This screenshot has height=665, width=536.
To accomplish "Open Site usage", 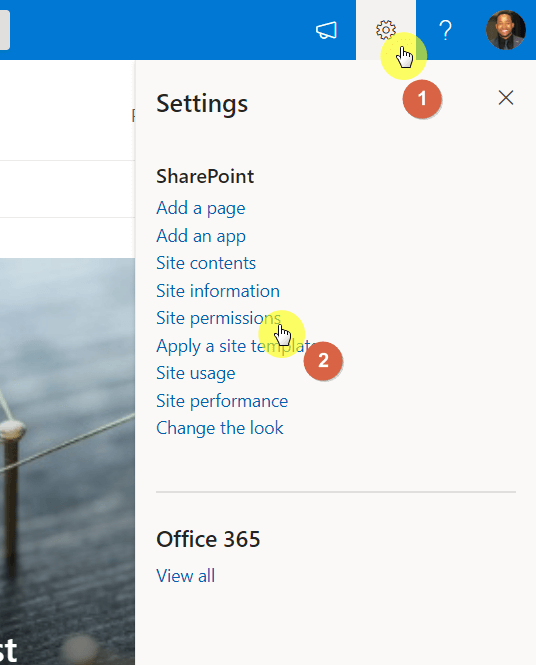I will coord(195,373).
